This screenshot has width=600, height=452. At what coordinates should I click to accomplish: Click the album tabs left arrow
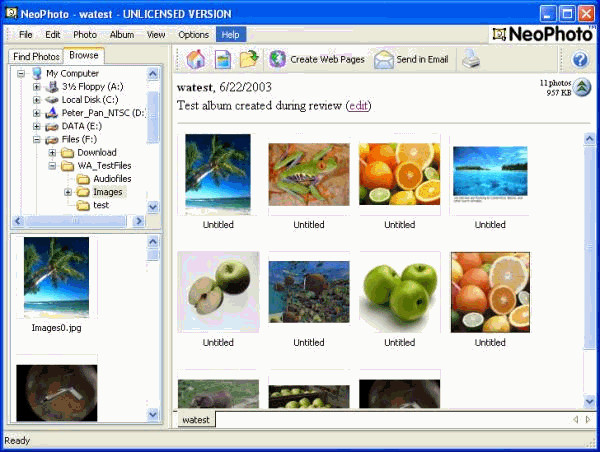click(576, 420)
